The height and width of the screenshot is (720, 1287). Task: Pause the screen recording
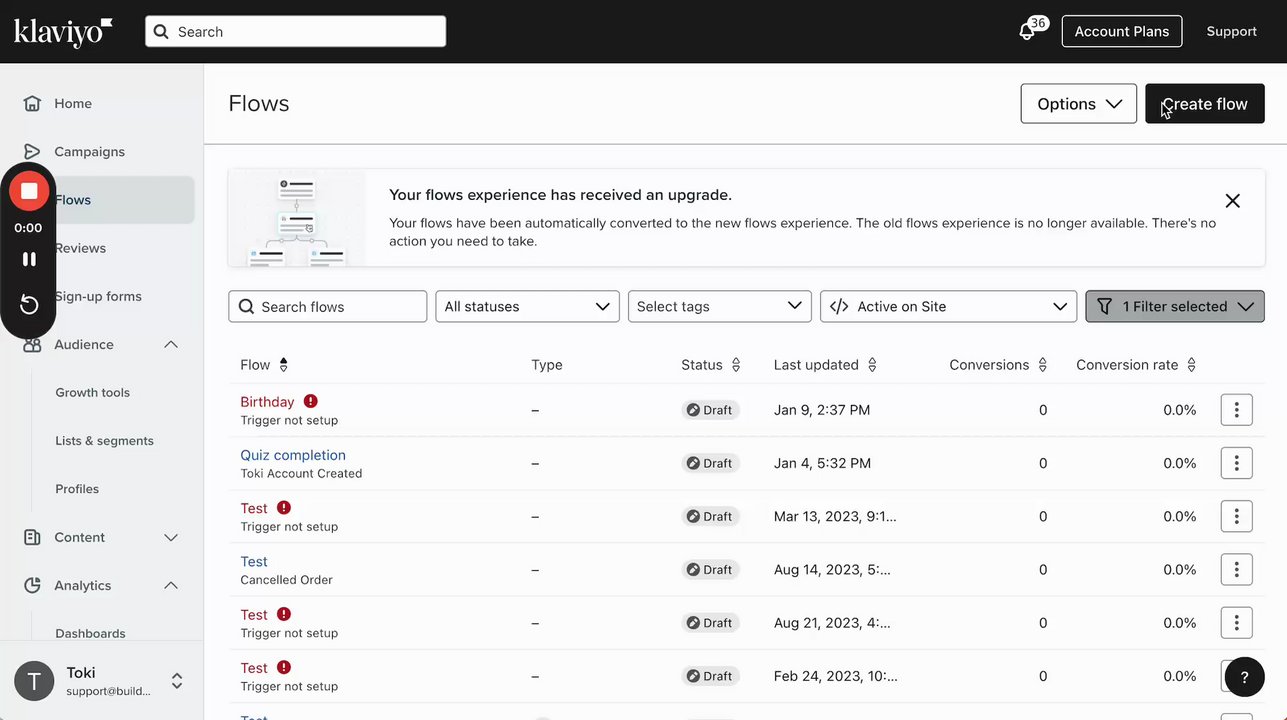pos(29,259)
